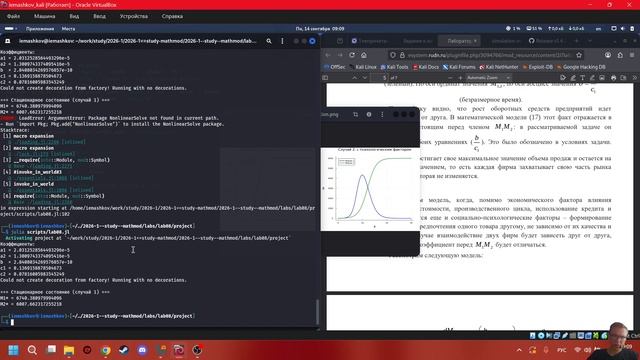Image resolution: width=640 pixels, height=360 pixels.
Task: Open the Приложения menu in Kali panel
Action: (x=40, y=29)
